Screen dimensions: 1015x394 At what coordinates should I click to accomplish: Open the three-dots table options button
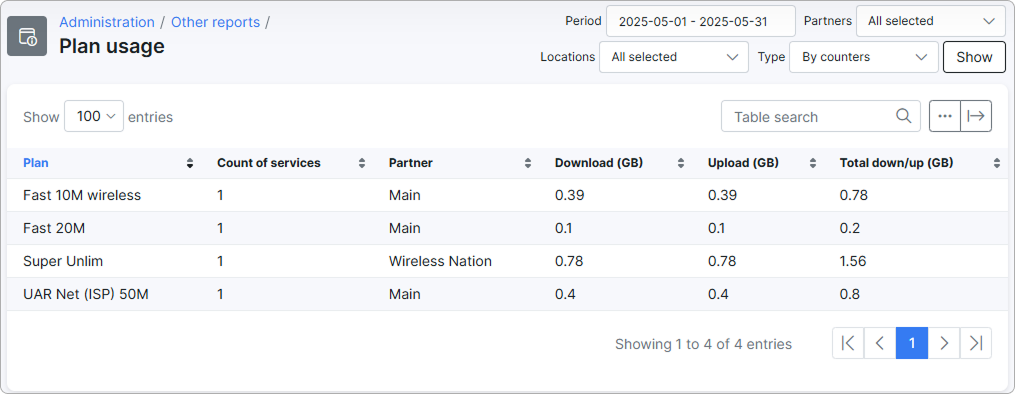point(945,116)
